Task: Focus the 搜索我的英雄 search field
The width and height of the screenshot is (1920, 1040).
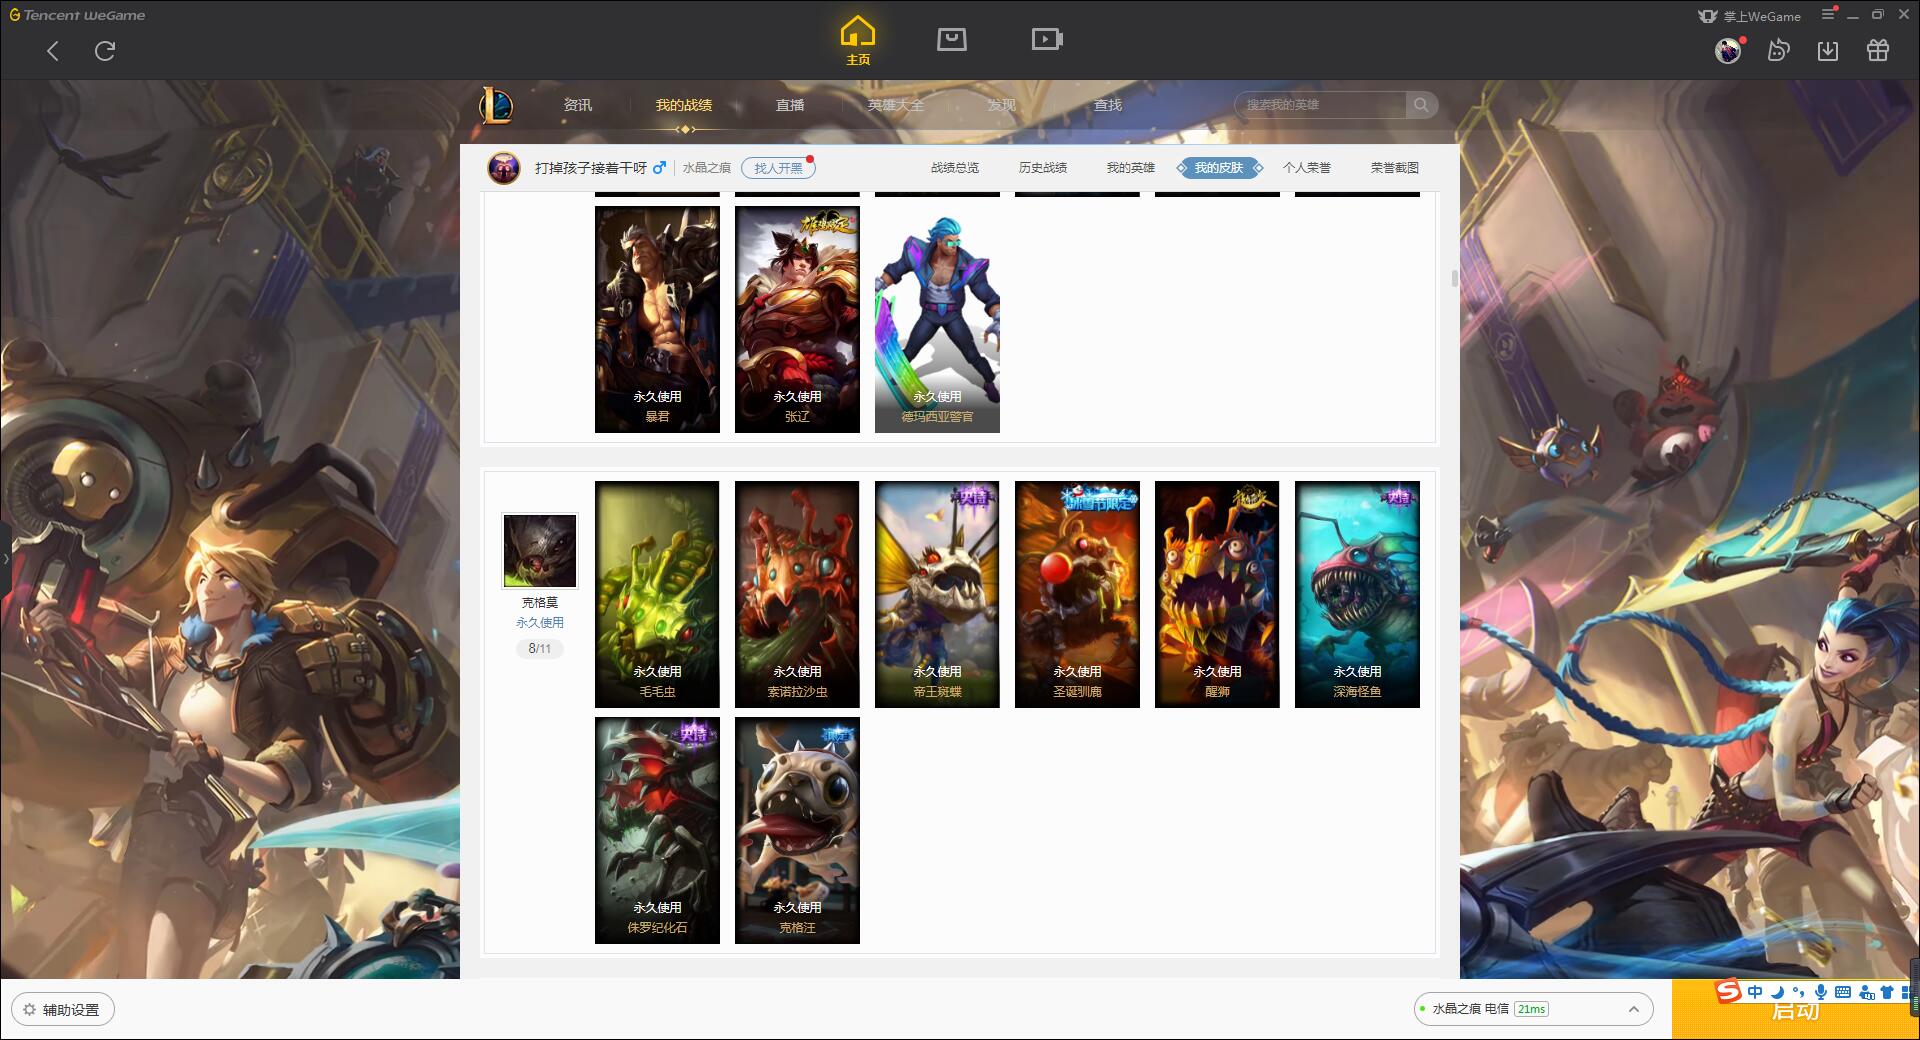Action: coord(1320,105)
